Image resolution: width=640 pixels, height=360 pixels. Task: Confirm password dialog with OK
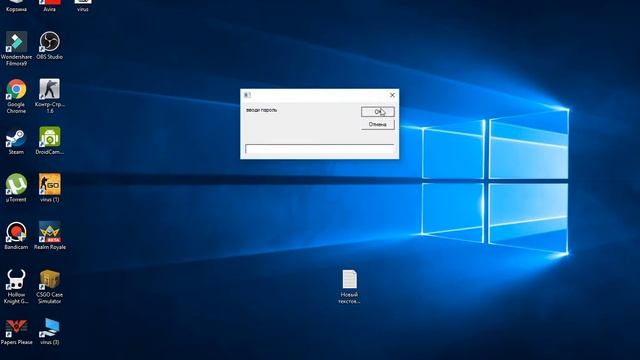(x=378, y=111)
